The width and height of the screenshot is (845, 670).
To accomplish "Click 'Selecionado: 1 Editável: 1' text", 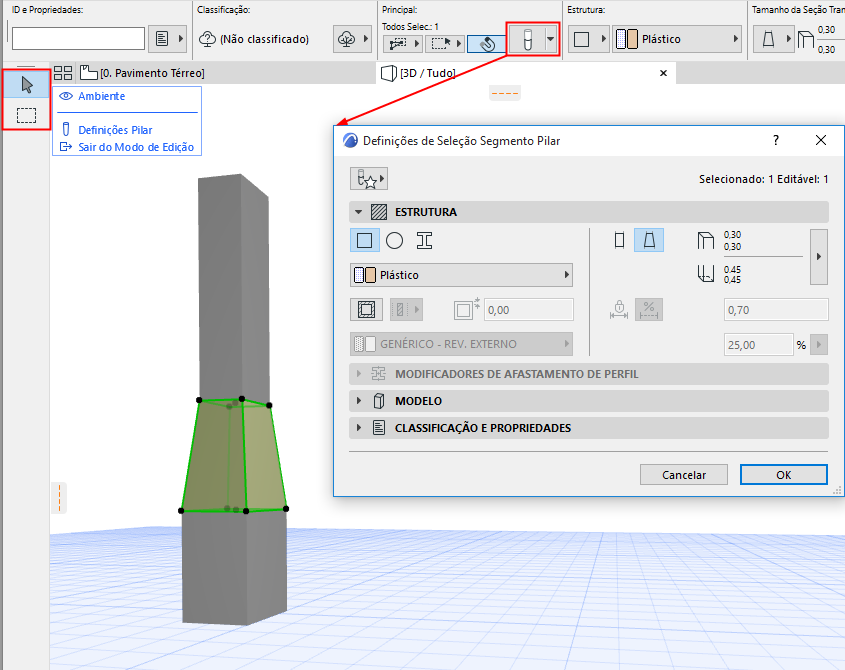I will [x=764, y=179].
